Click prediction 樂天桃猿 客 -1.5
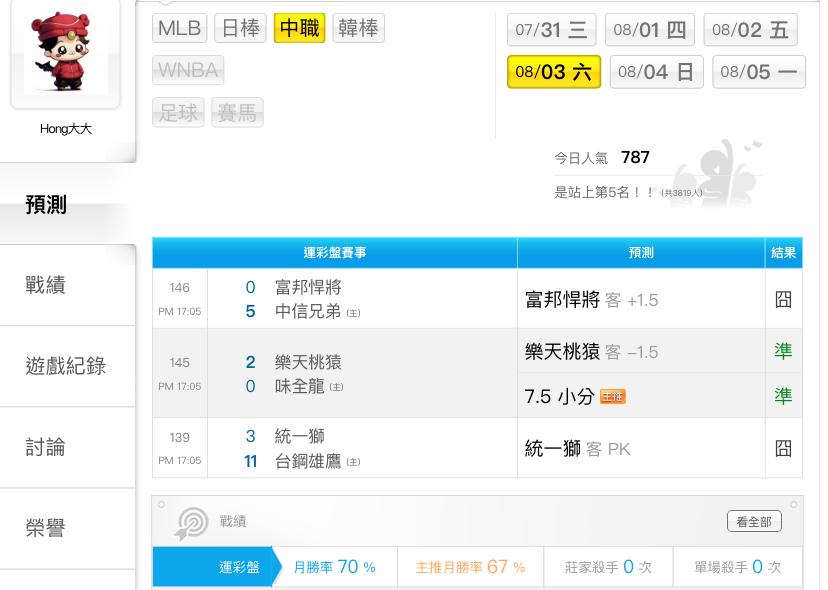 tap(591, 351)
